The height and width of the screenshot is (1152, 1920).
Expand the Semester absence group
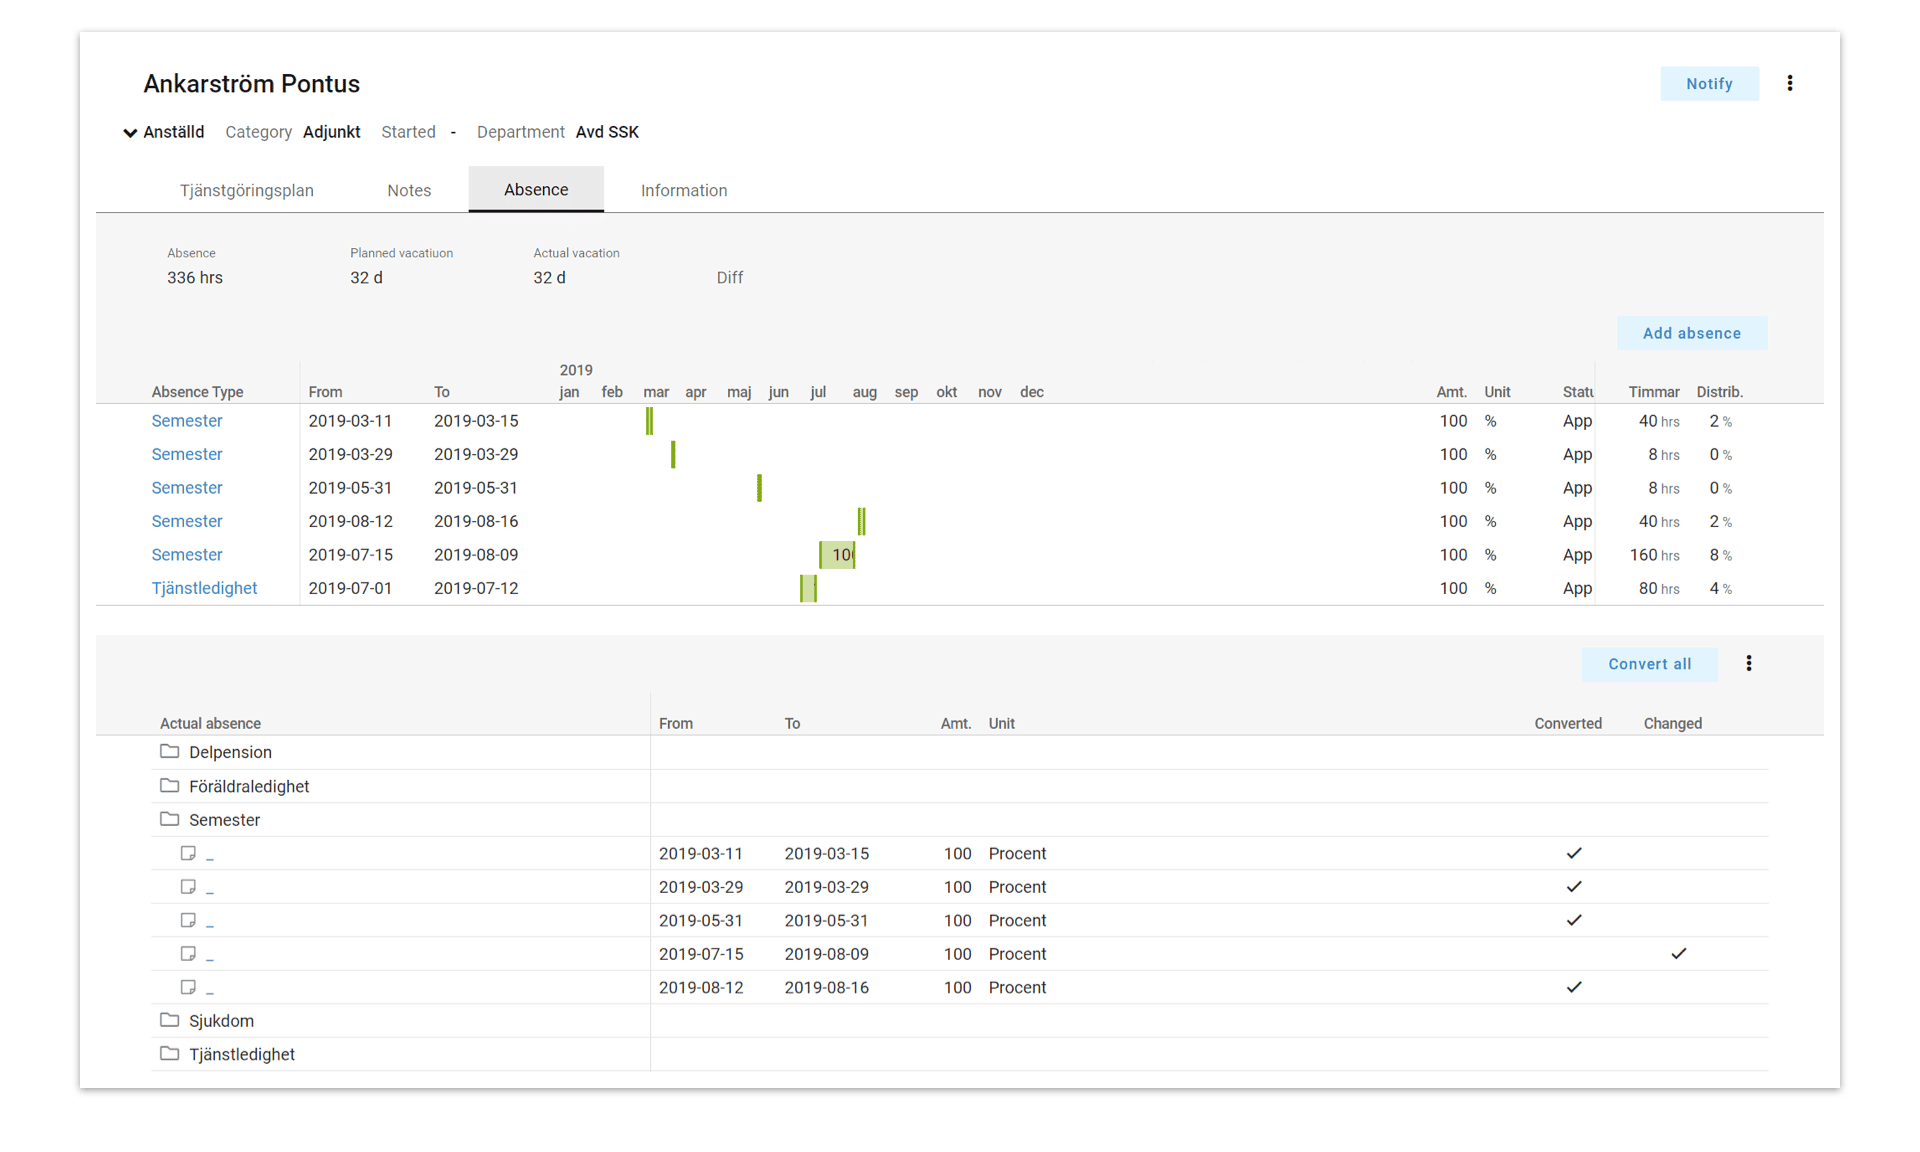168,819
